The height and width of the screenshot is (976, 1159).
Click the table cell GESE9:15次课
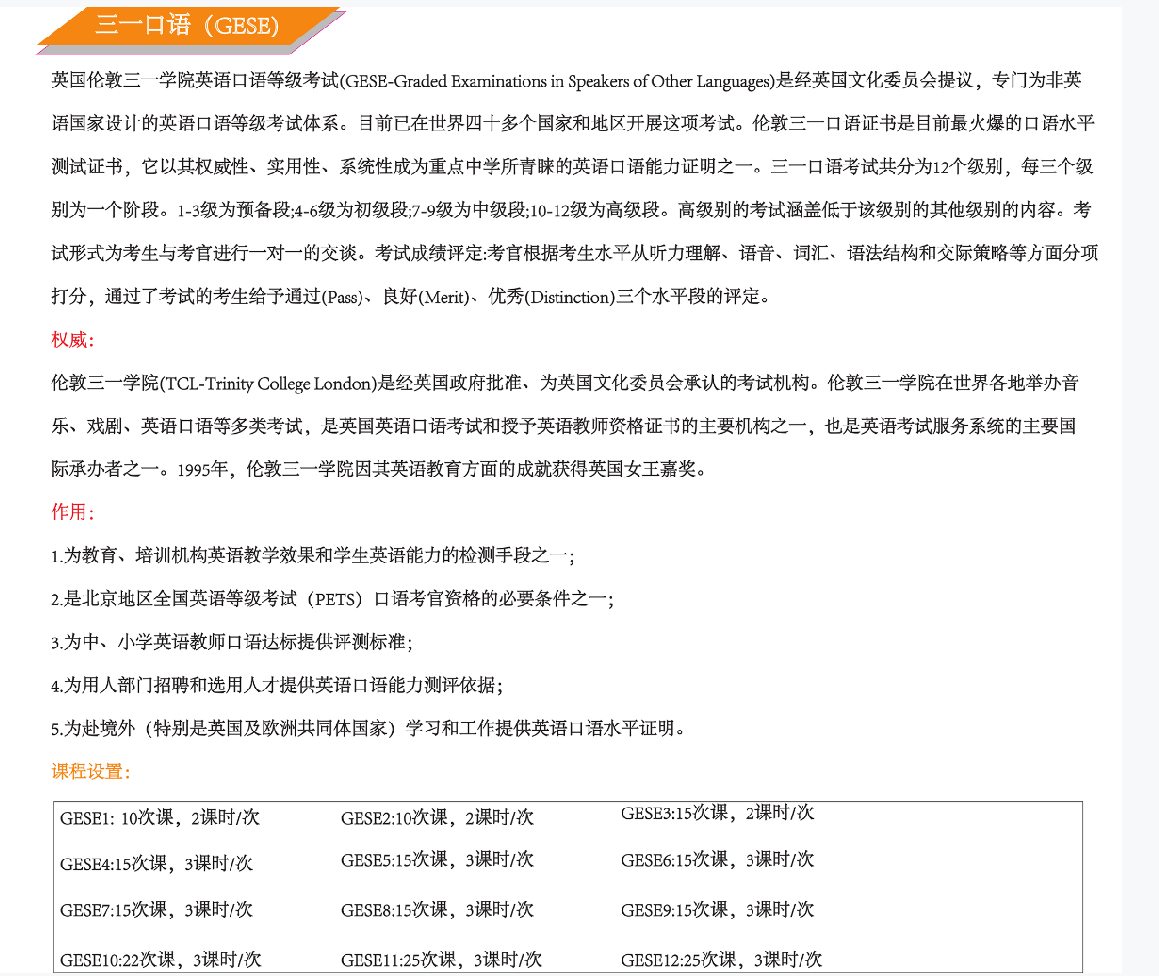[x=717, y=909]
